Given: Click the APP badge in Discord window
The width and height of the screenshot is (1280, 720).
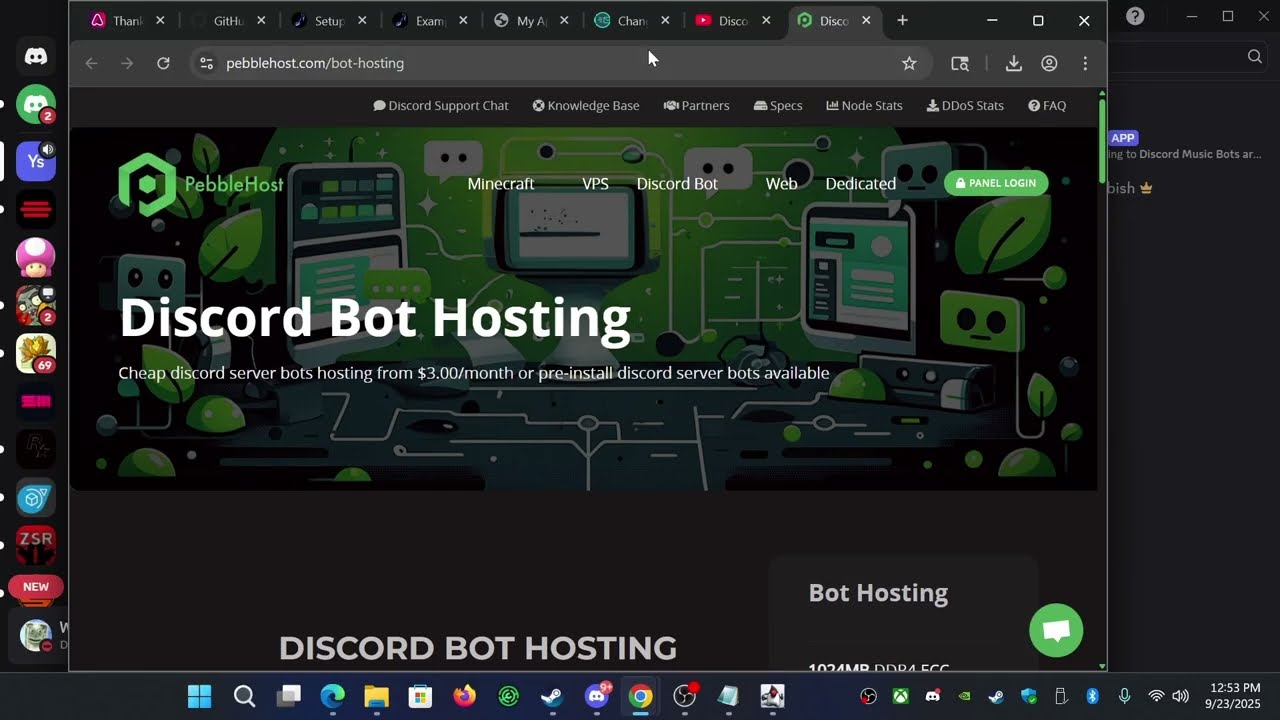Looking at the screenshot, I should point(1123,138).
